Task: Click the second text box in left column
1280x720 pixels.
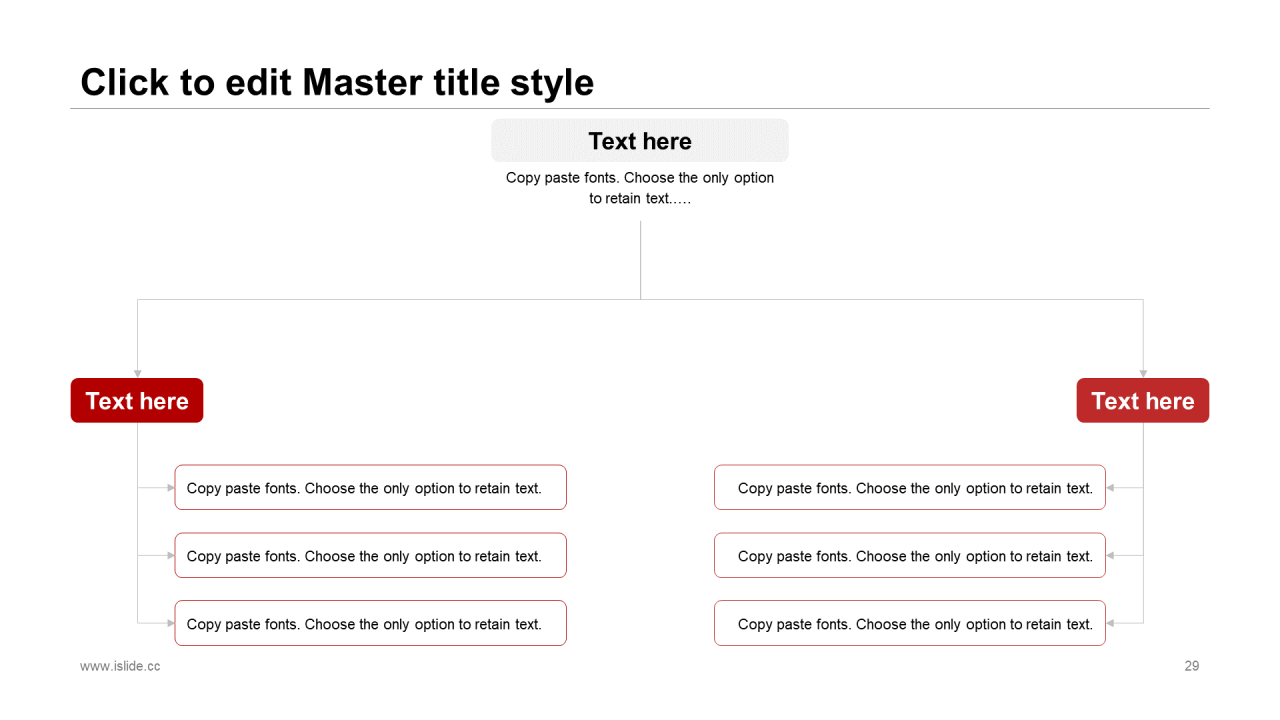Action: click(370, 556)
